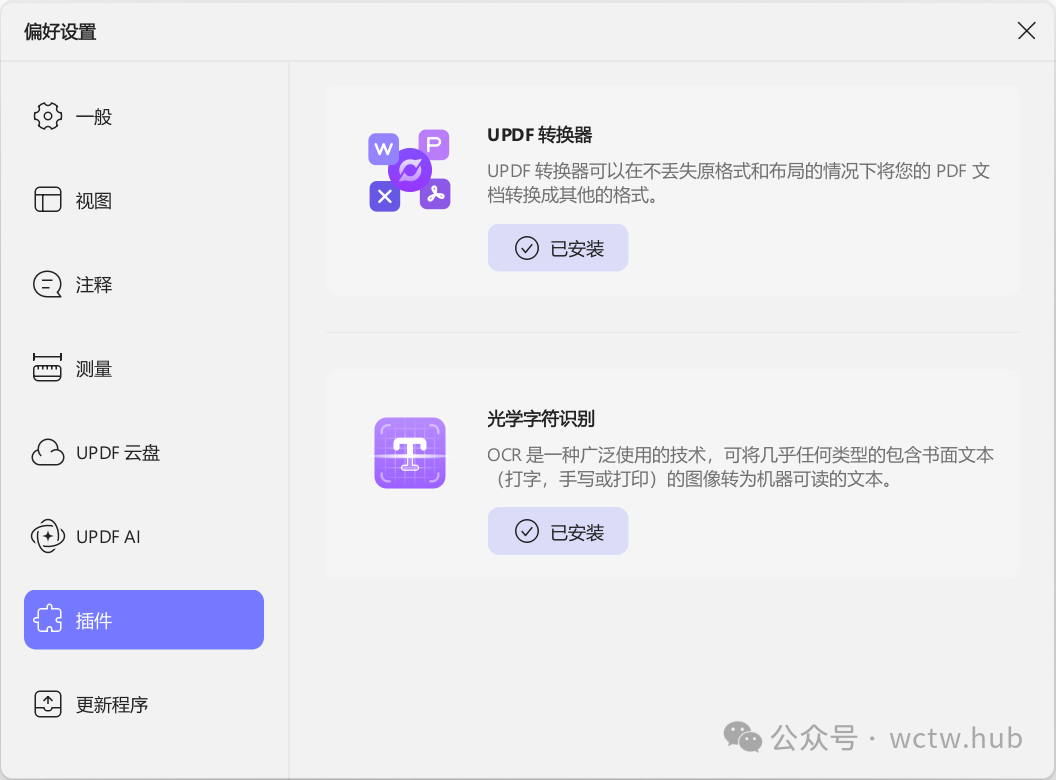Click the 偏好设置 window title
The image size is (1056, 780).
[60, 31]
